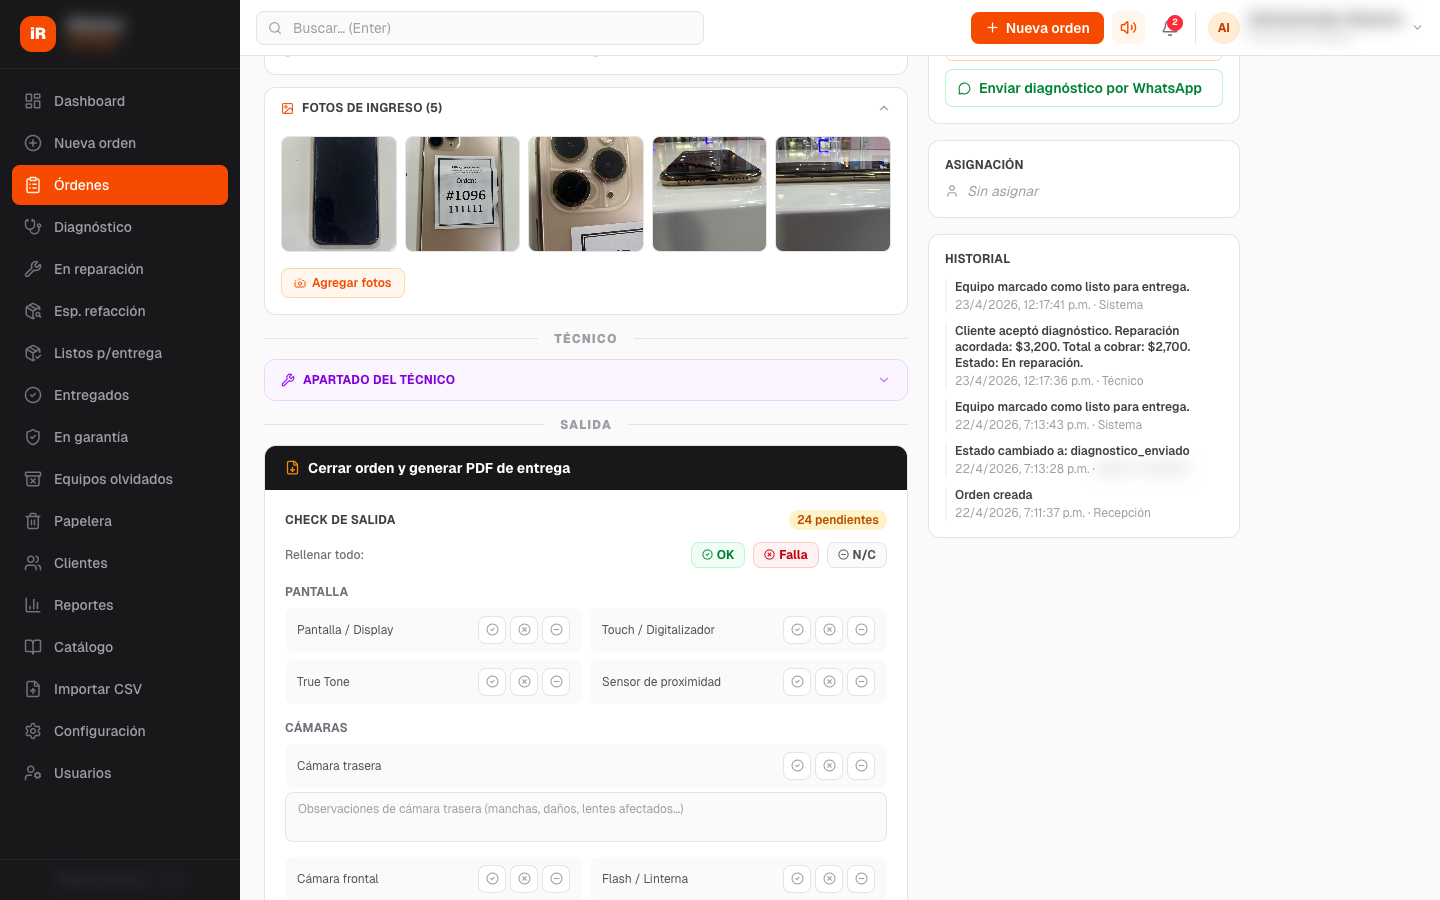Click the iR app logo
The height and width of the screenshot is (900, 1440).
tap(38, 34)
